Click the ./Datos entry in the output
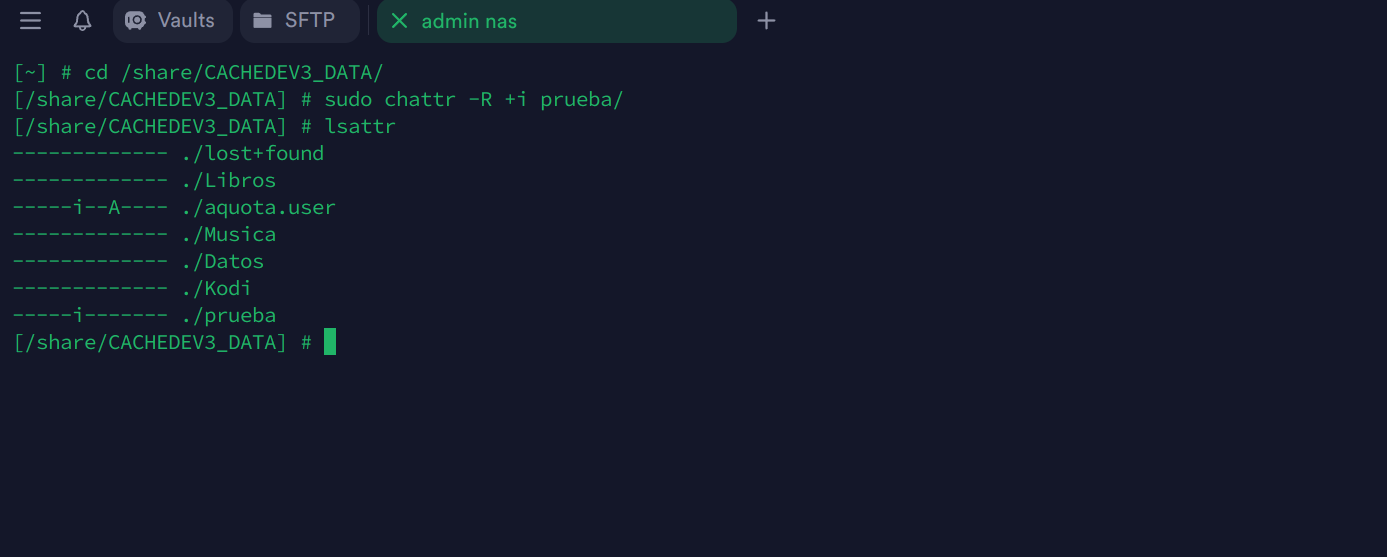Screen dimensions: 1387x557 [223, 262]
